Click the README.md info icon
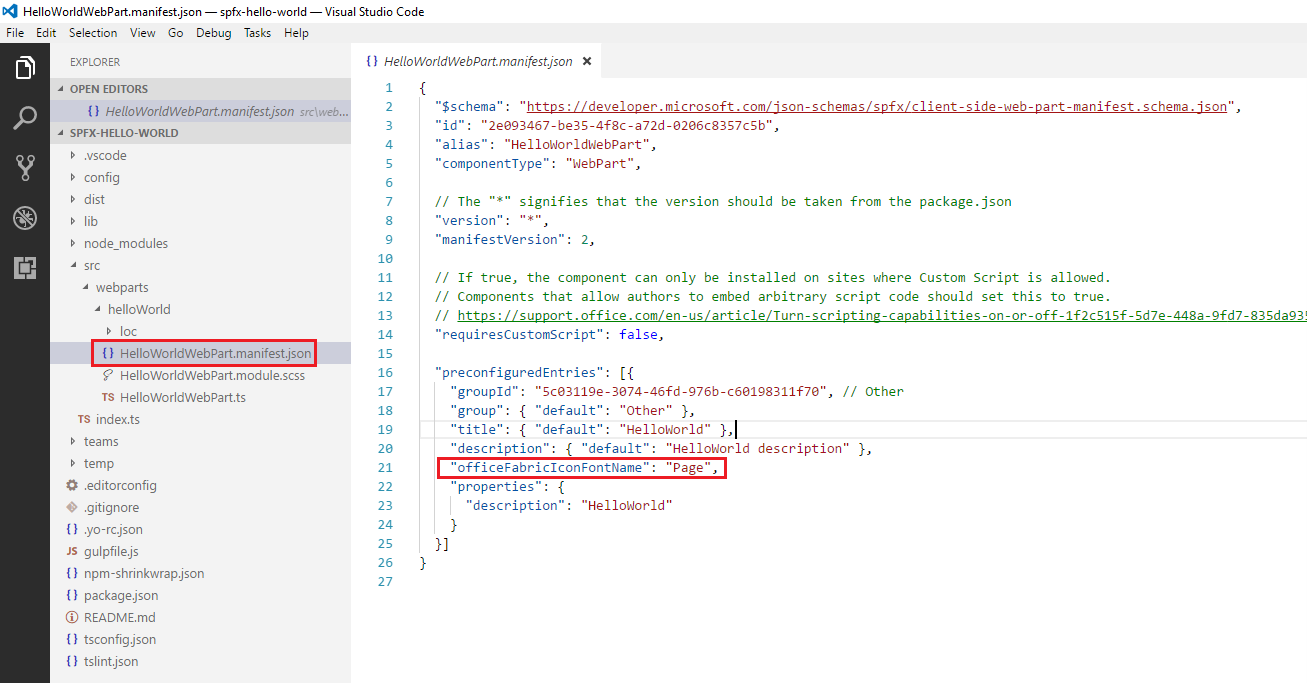 [x=71, y=617]
